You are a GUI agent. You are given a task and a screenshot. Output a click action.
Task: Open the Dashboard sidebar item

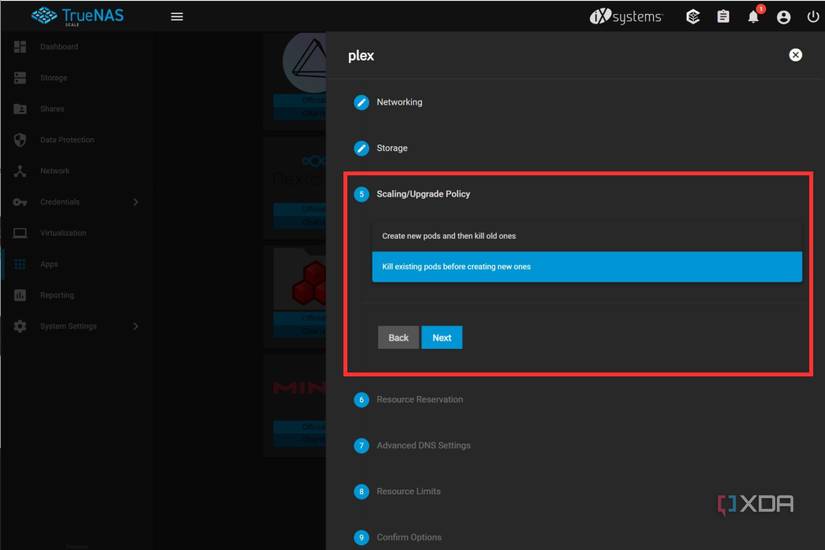pyautogui.click(x=59, y=46)
